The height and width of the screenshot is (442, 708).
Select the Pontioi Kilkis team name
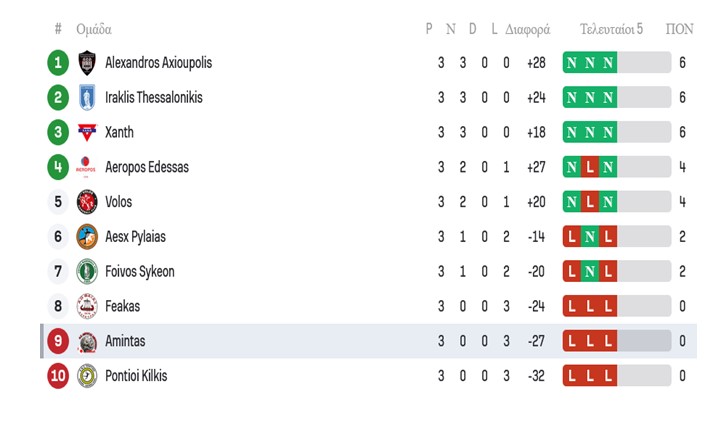tap(136, 376)
